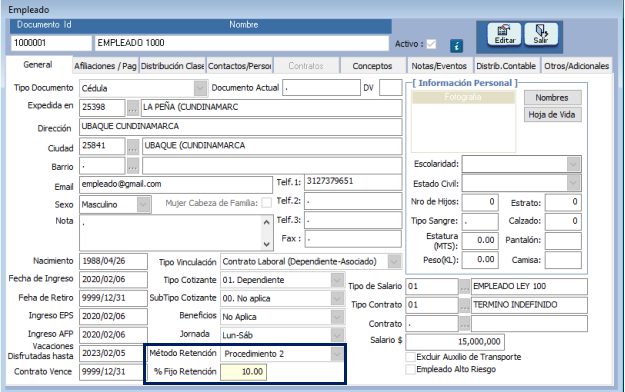Click the Camisa size field
The height and width of the screenshot is (392, 625).
(x=563, y=260)
